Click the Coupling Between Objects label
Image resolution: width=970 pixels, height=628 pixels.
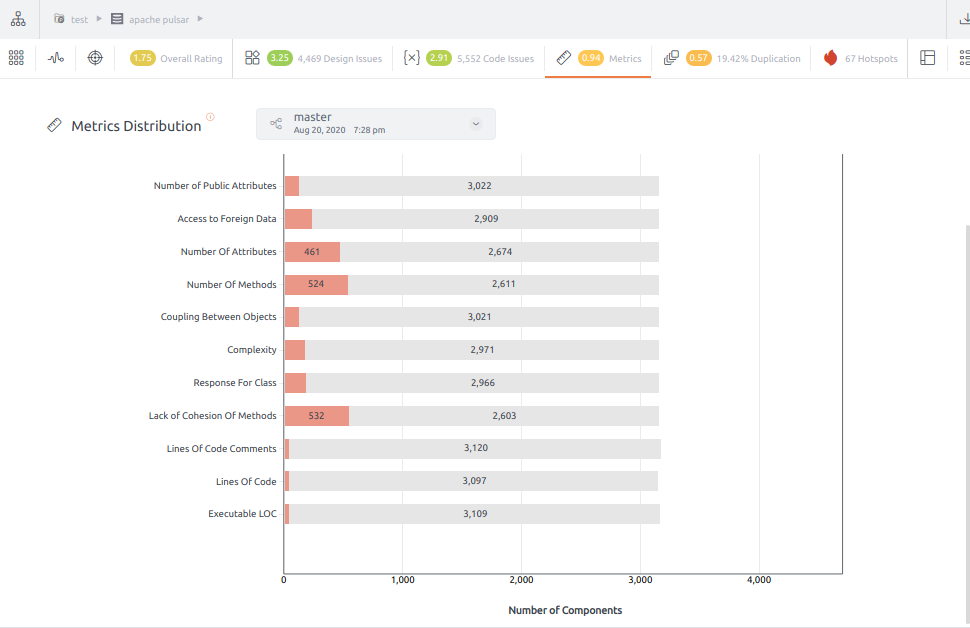click(218, 317)
